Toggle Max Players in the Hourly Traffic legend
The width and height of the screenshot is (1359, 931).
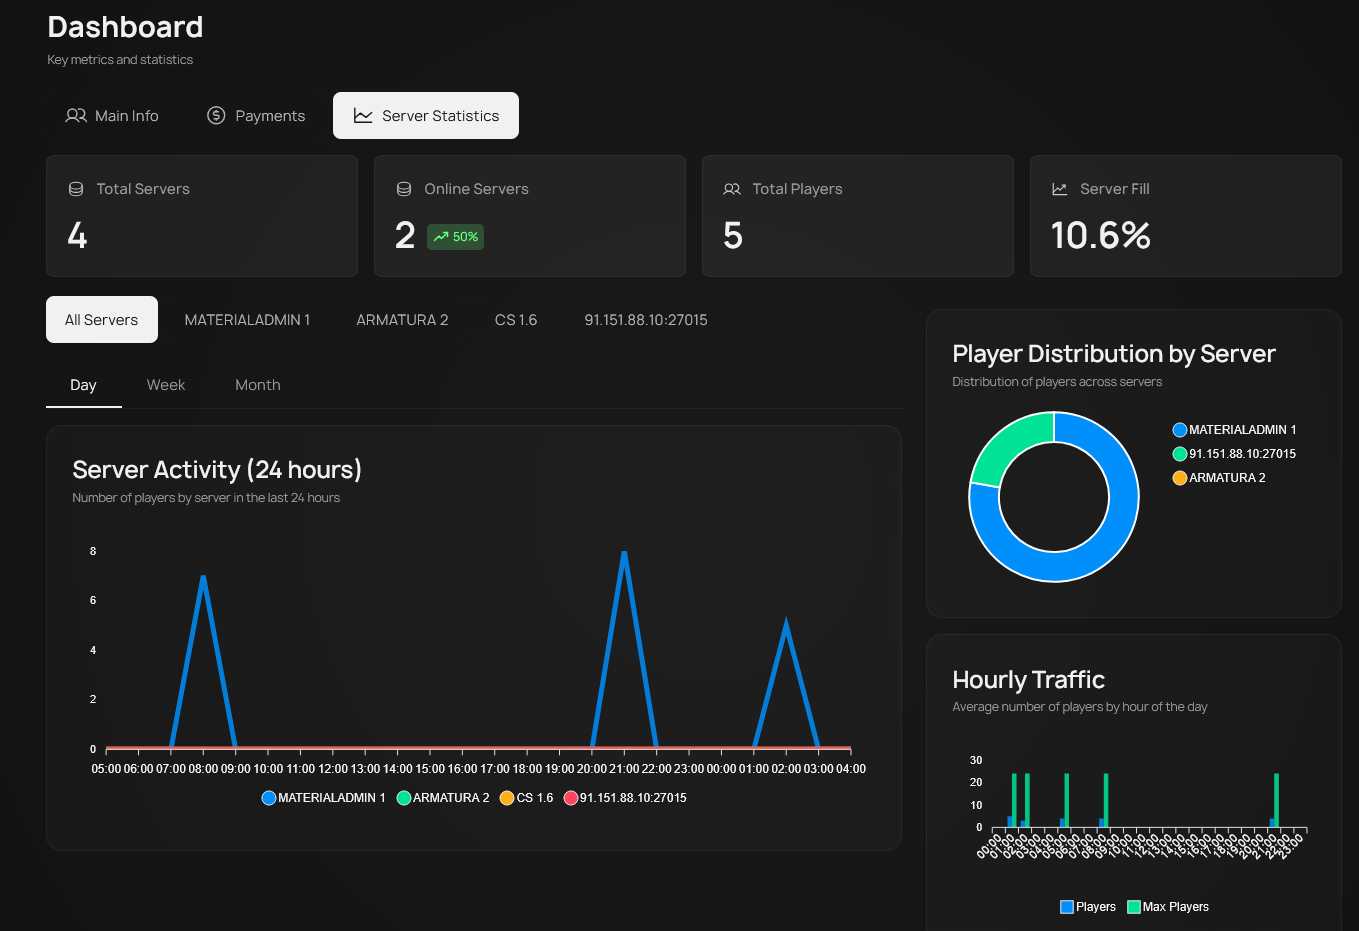1167,906
